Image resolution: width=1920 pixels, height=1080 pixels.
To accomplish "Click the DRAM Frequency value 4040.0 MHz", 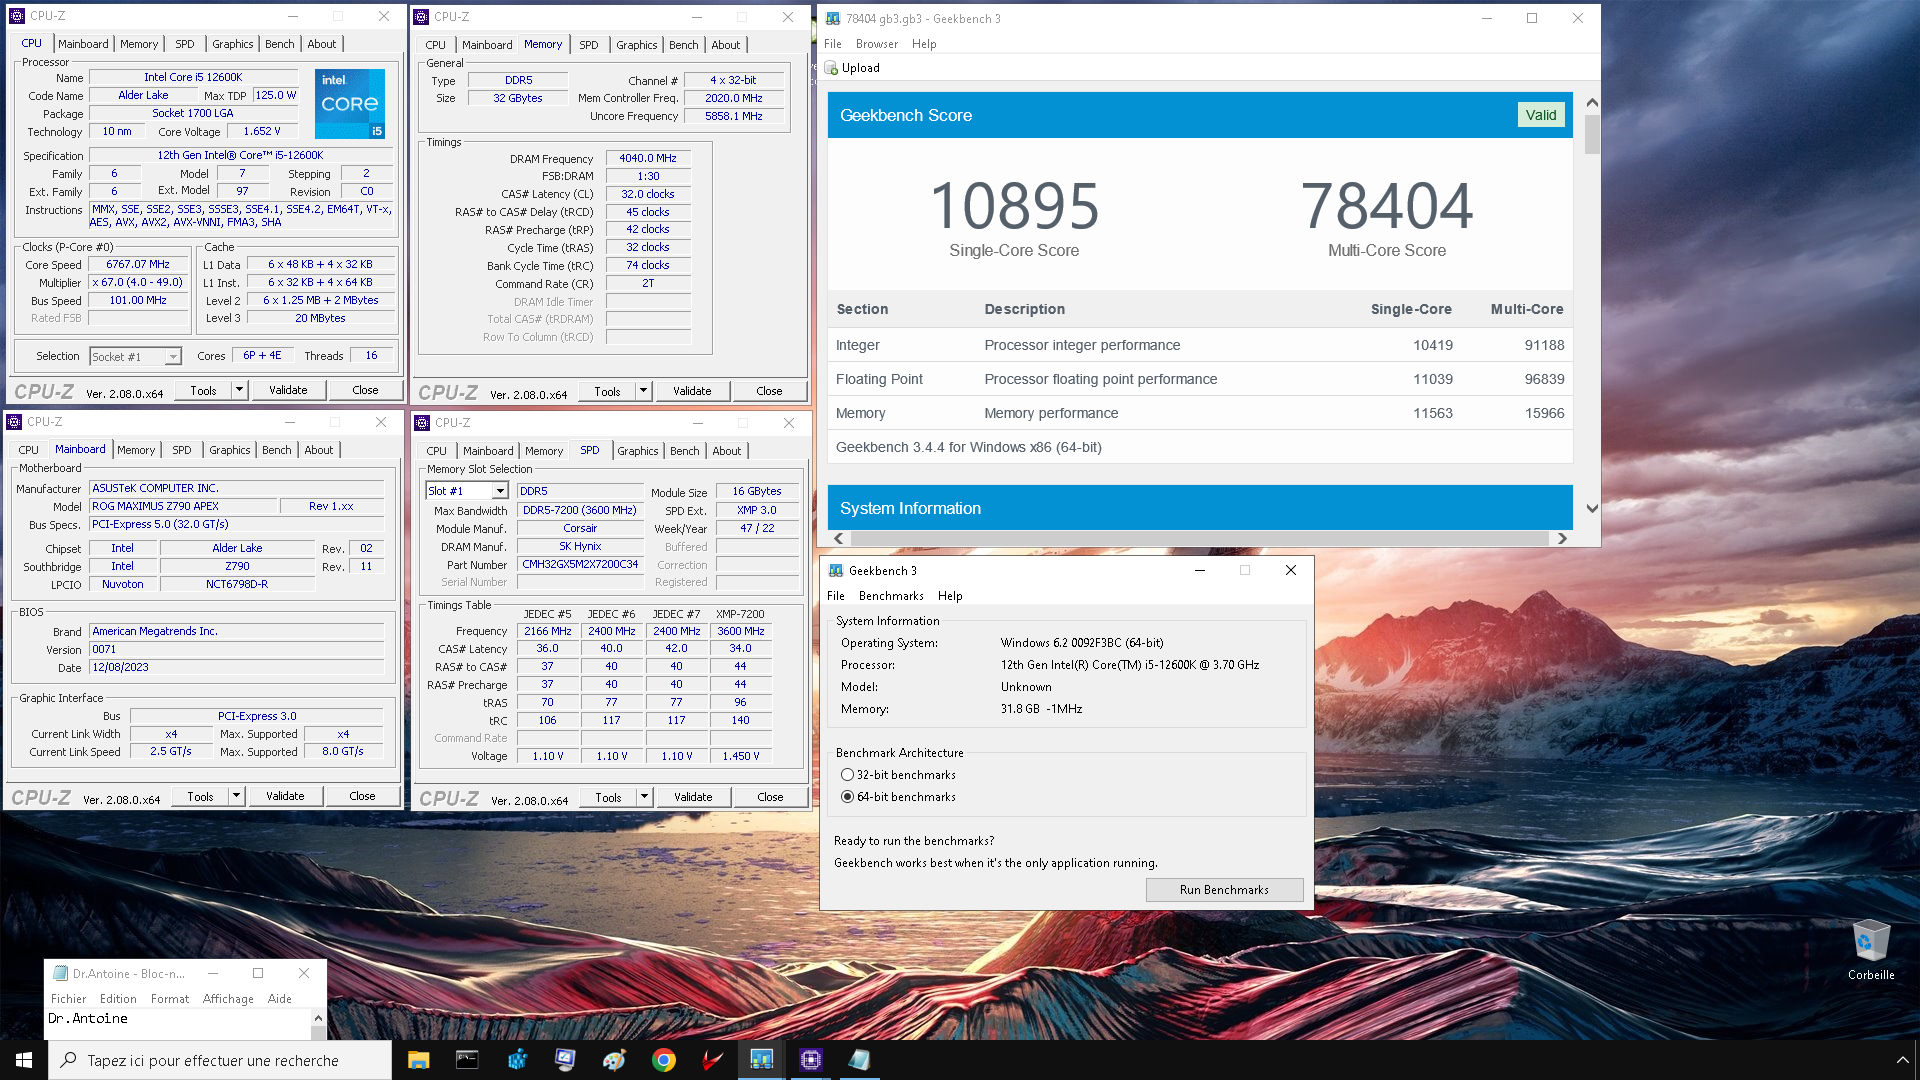I will coord(647,158).
